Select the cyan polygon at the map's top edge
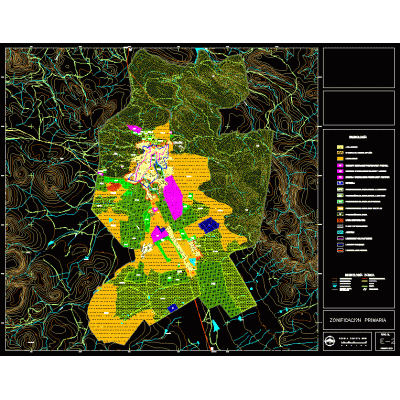The image size is (400, 400). click(199, 50)
